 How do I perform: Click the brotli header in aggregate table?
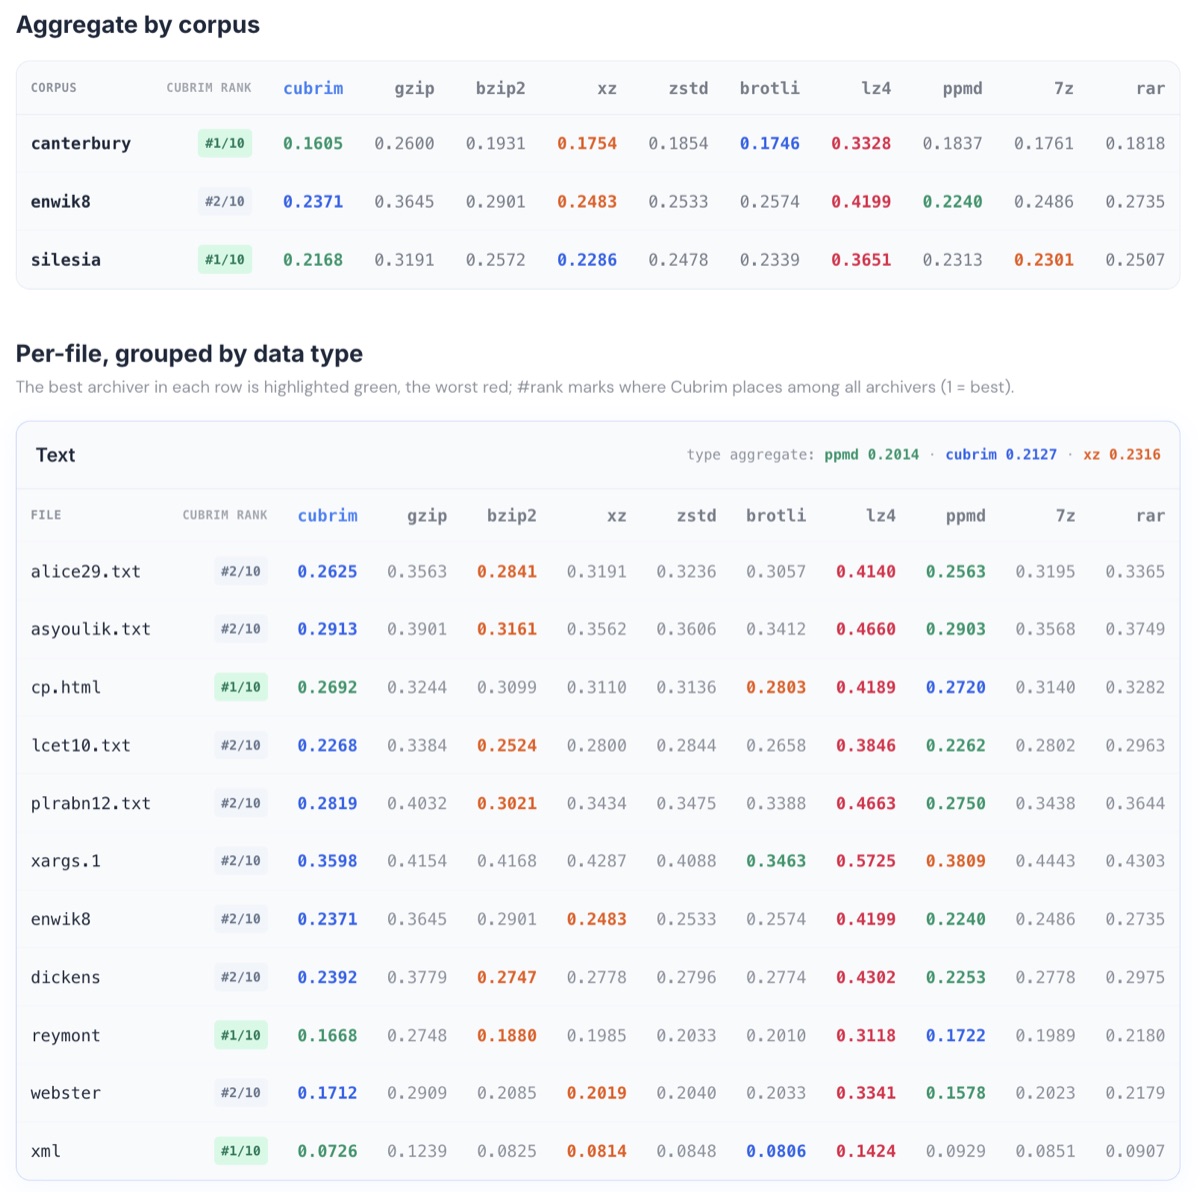click(770, 88)
